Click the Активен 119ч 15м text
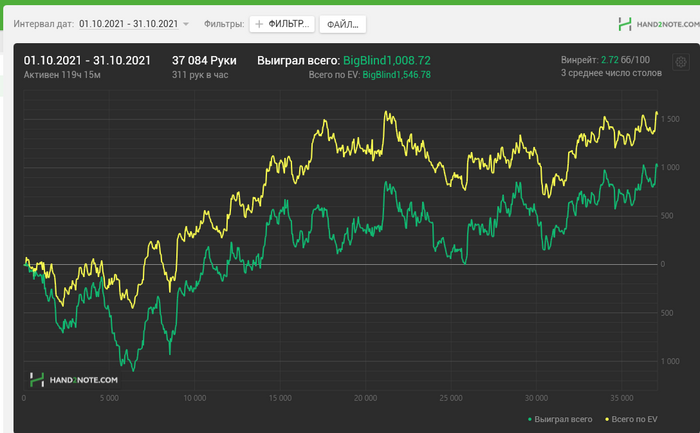This screenshot has height=433, width=700. tap(62, 75)
